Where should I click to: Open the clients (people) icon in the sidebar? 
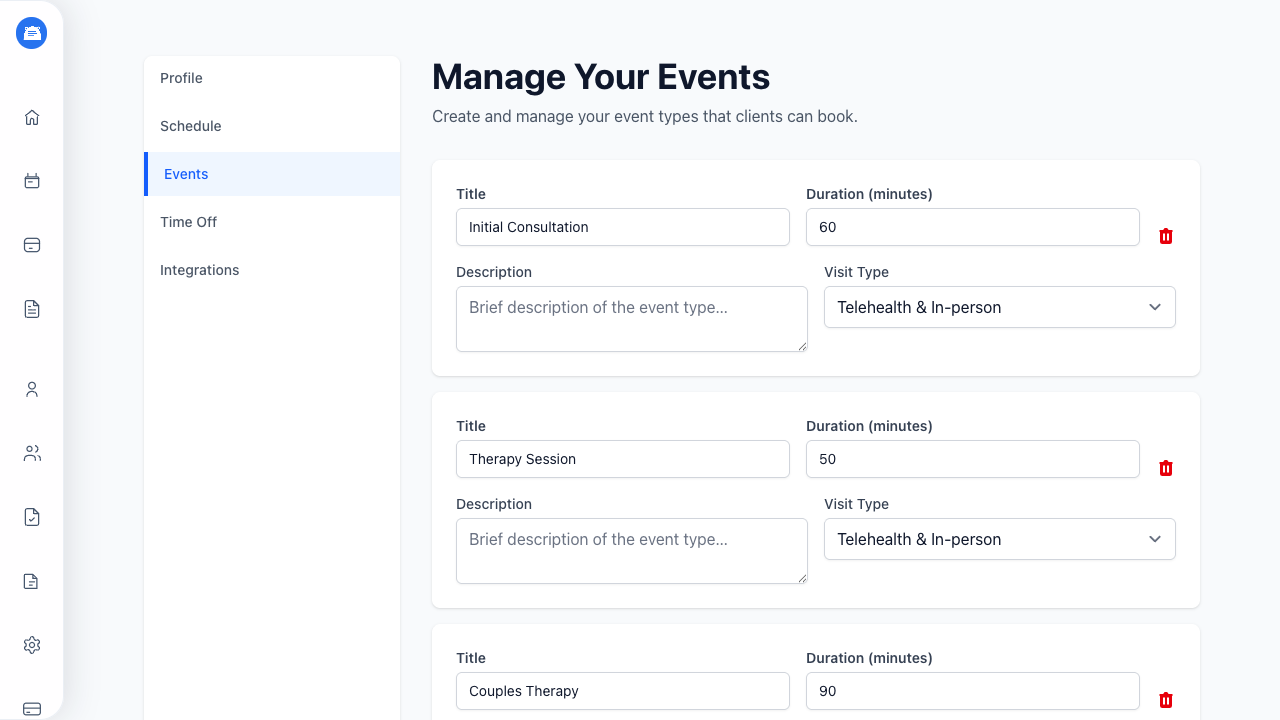pos(31,453)
